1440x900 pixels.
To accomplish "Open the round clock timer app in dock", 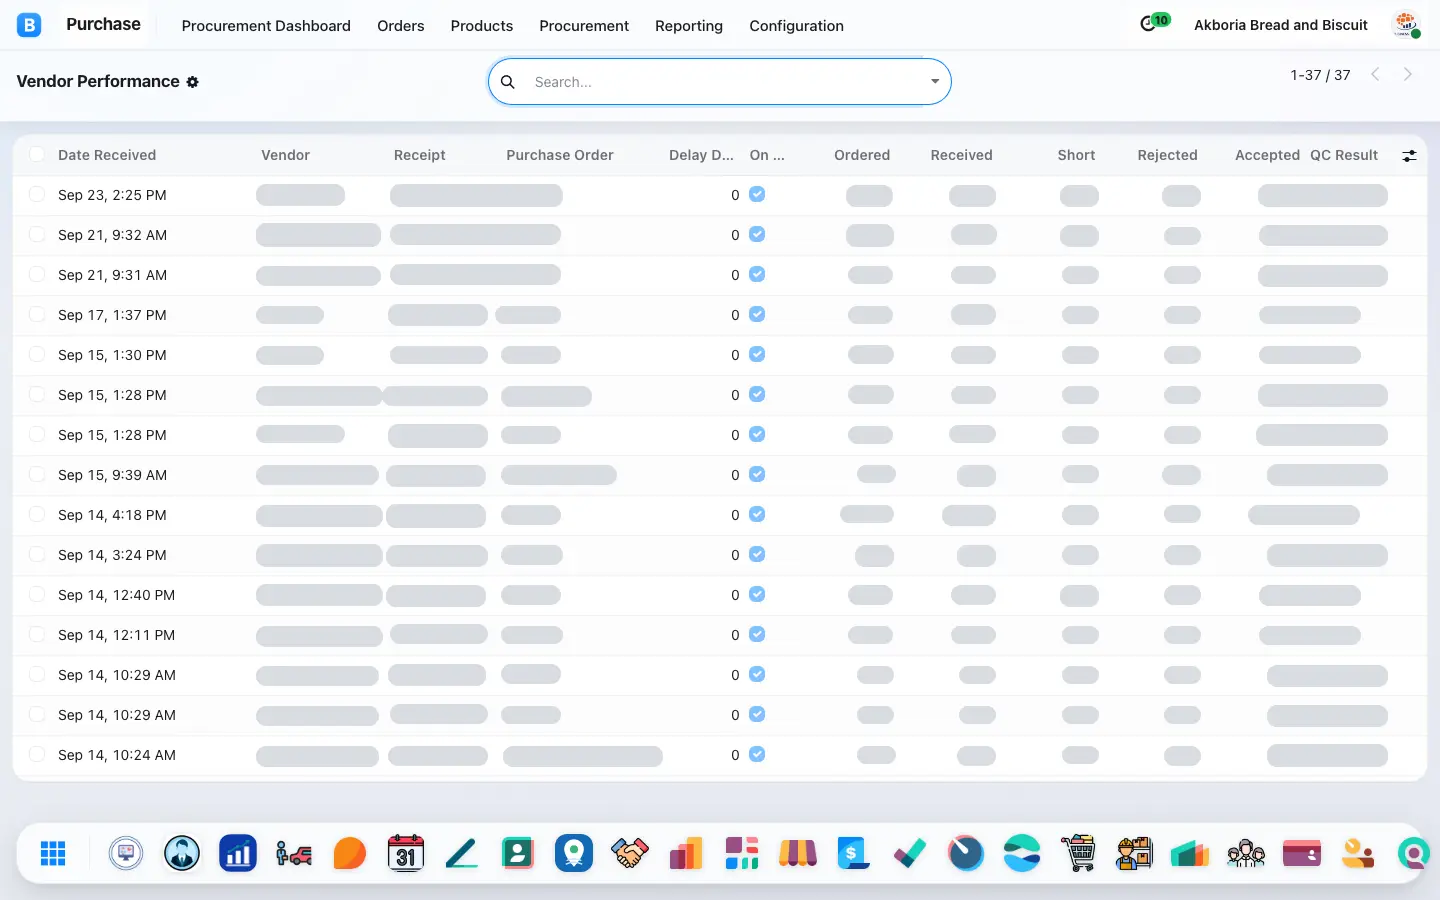I will point(966,853).
